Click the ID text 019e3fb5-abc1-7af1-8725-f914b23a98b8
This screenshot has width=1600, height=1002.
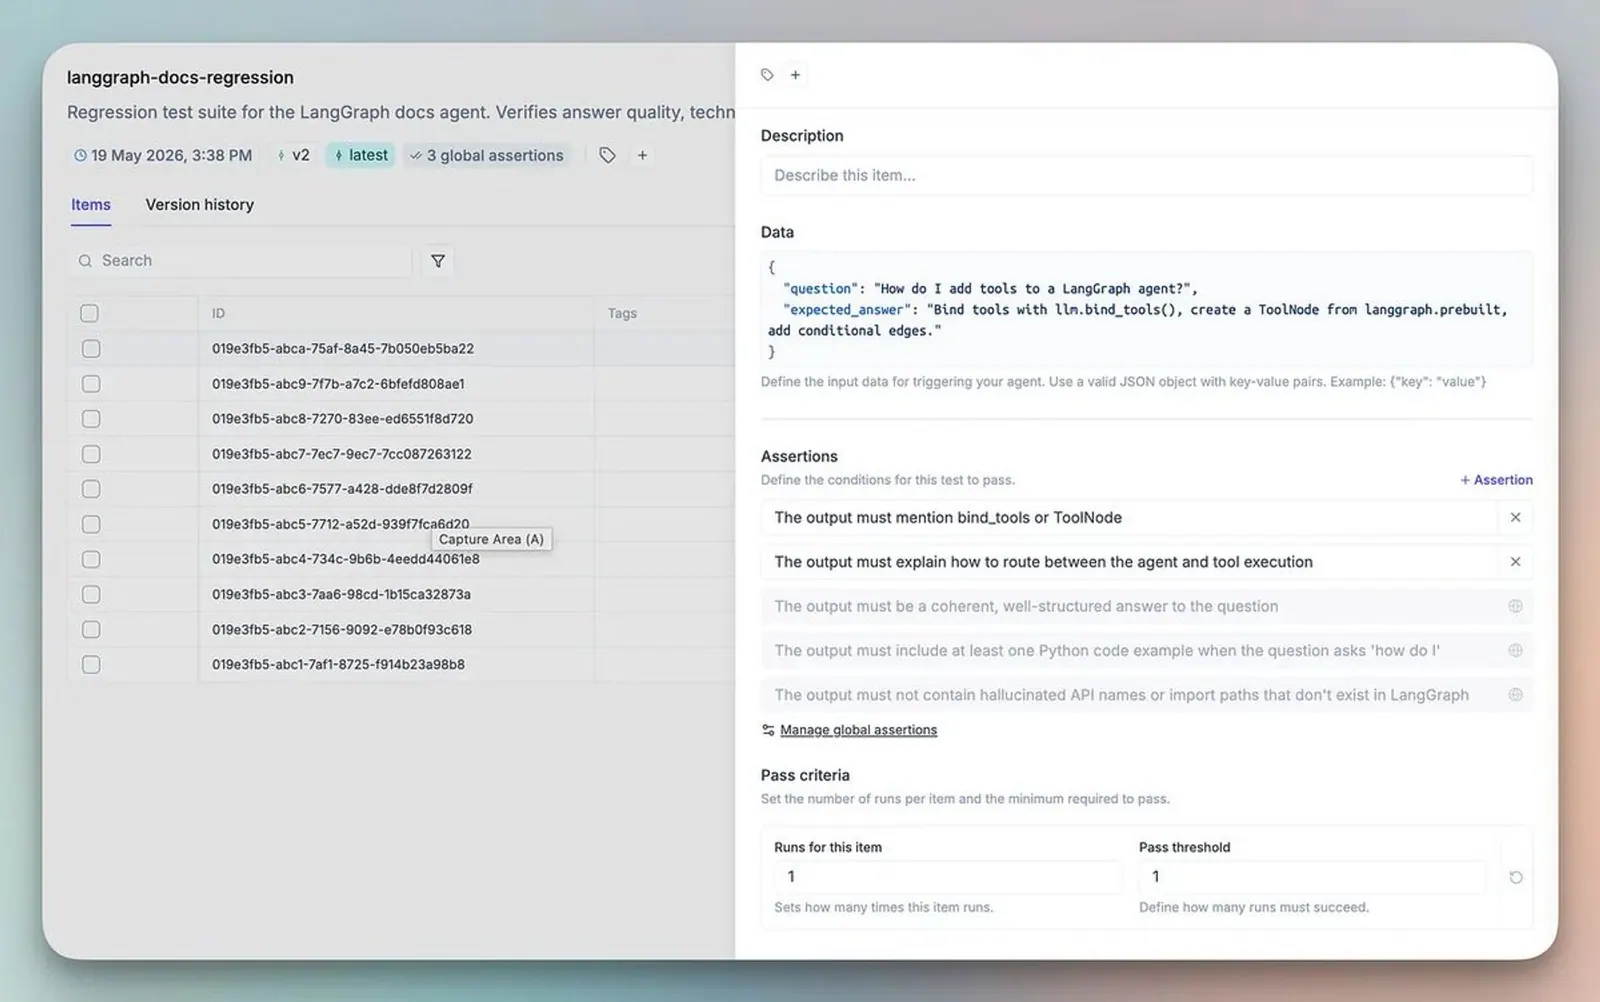[338, 665]
